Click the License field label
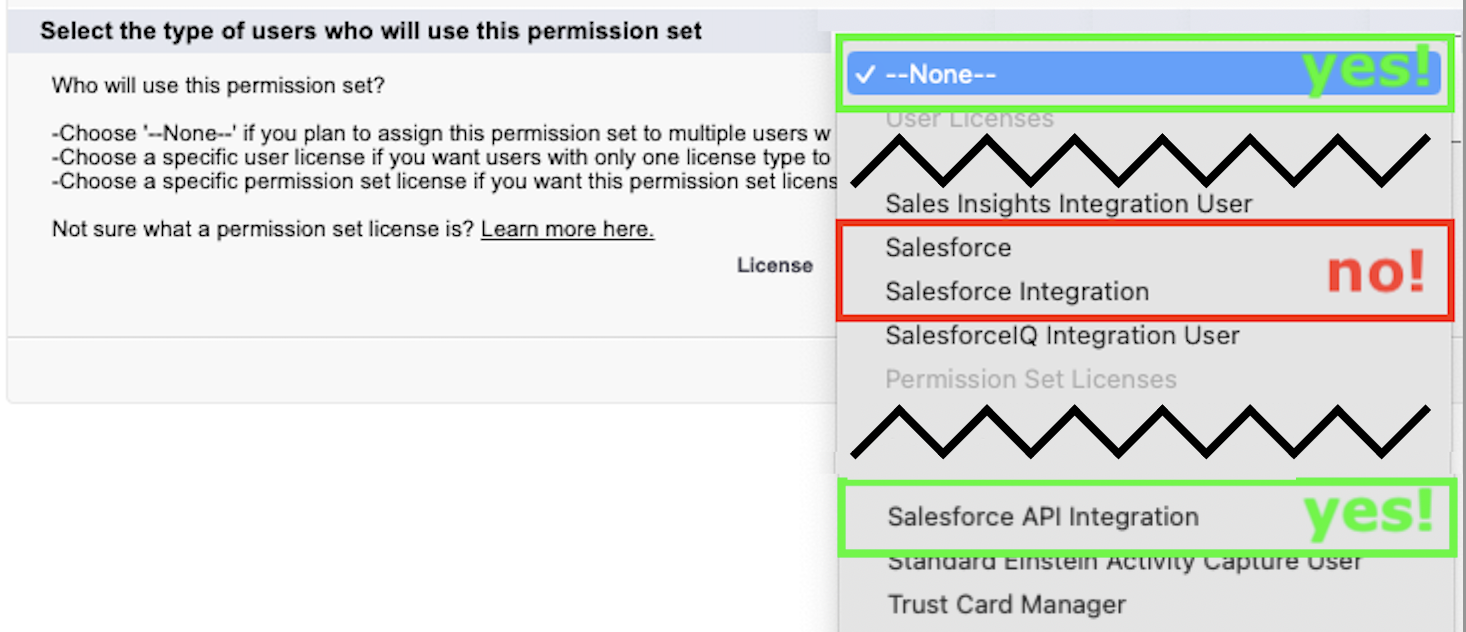Screen dimensions: 1466x632 [x=775, y=266]
